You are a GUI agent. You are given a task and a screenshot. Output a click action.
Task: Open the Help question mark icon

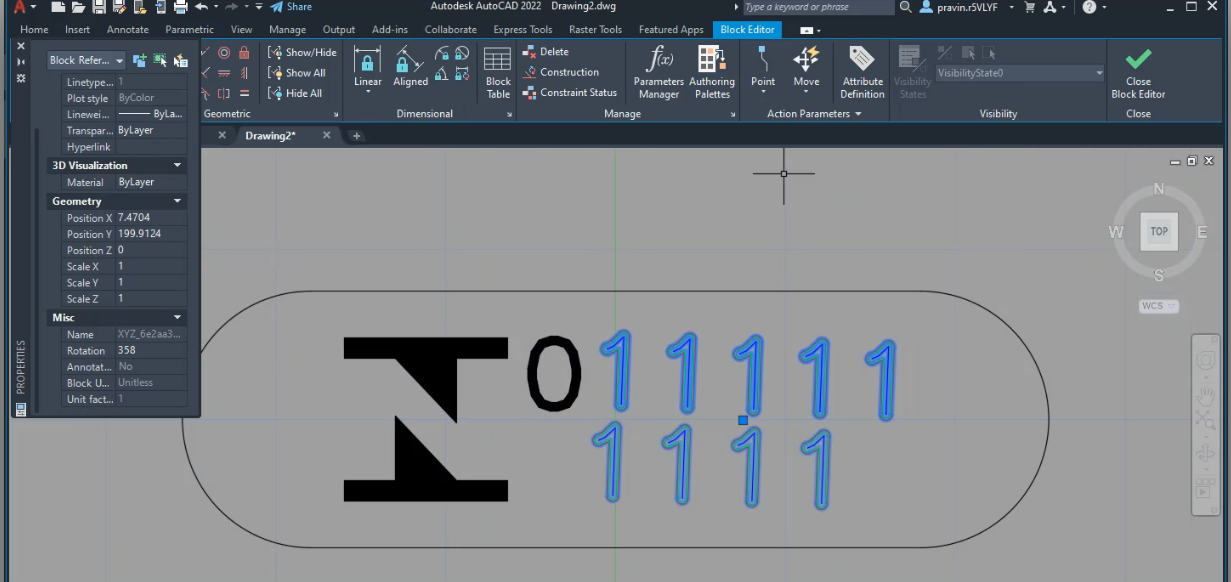pos(1089,7)
